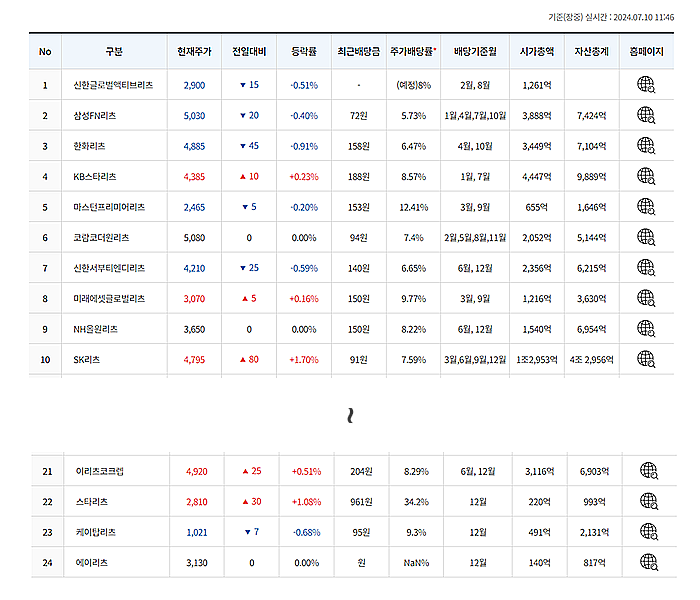Image resolution: width=700 pixels, height=600 pixels.
Task: Click dividend months 1월,4월,7월,10월
Action: click(x=475, y=116)
